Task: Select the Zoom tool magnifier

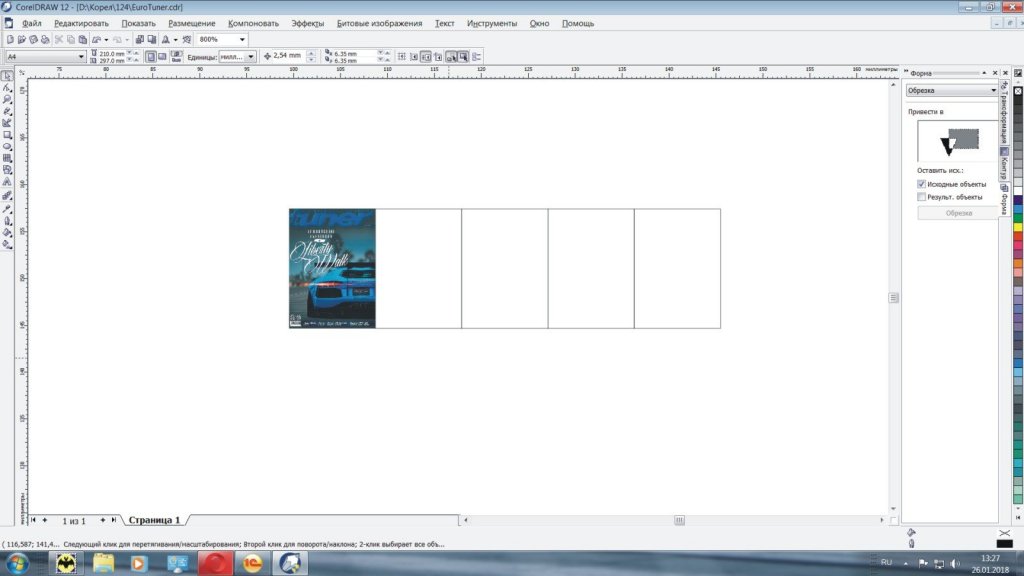Action: 7,100
